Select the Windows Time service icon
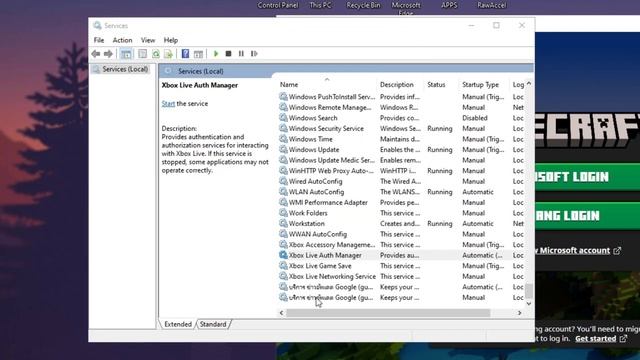Screen dimensions: 640x360 coord(283,139)
